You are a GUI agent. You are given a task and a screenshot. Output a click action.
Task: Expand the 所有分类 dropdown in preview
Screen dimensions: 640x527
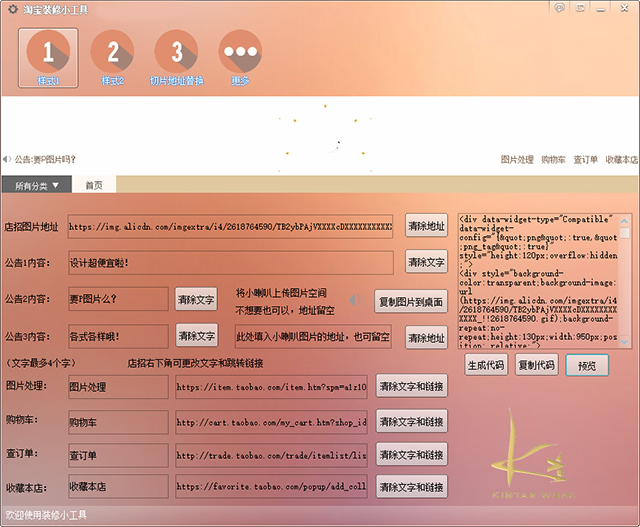(x=37, y=186)
